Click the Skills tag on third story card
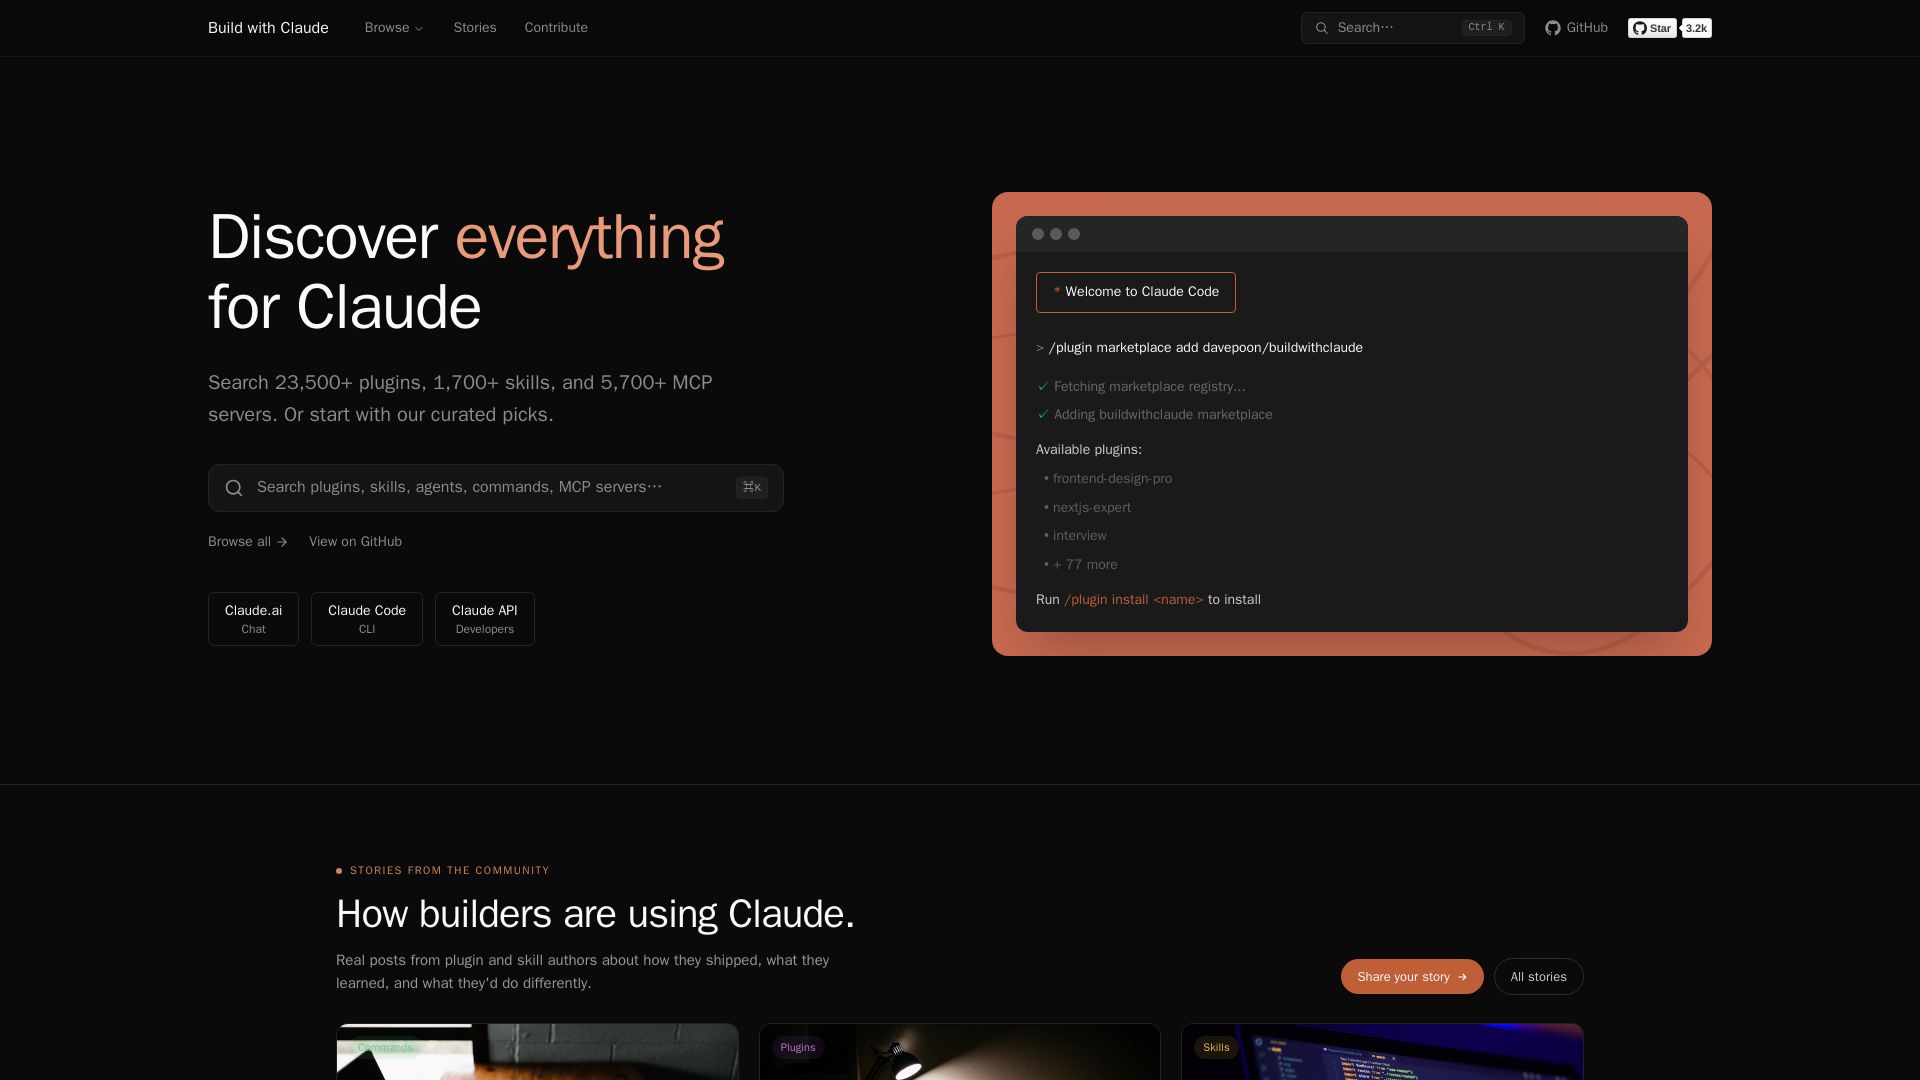The width and height of the screenshot is (1920, 1080). (x=1216, y=1048)
